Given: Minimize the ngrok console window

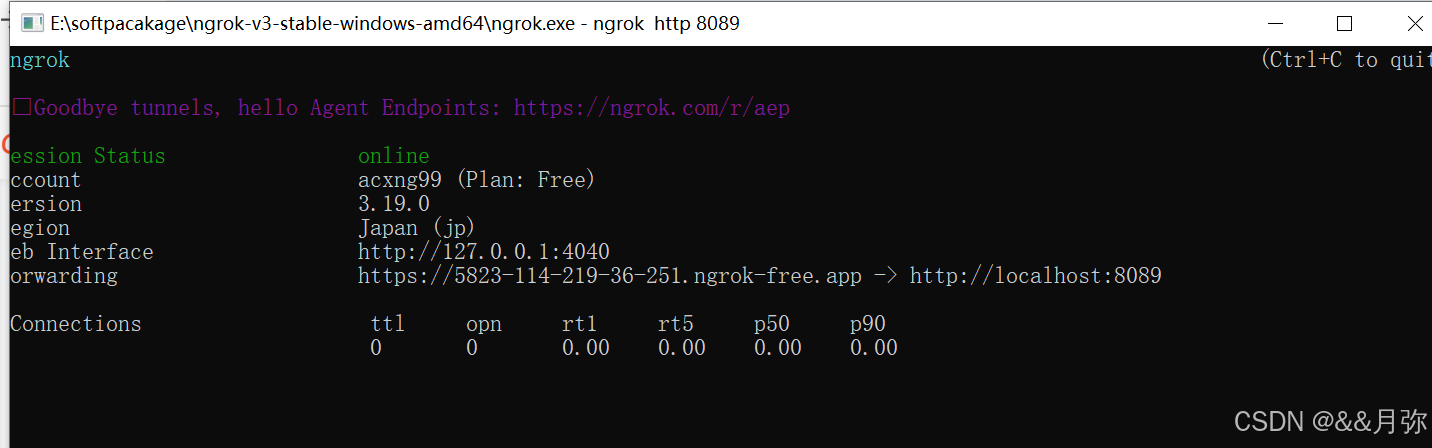Looking at the screenshot, I should point(1275,23).
